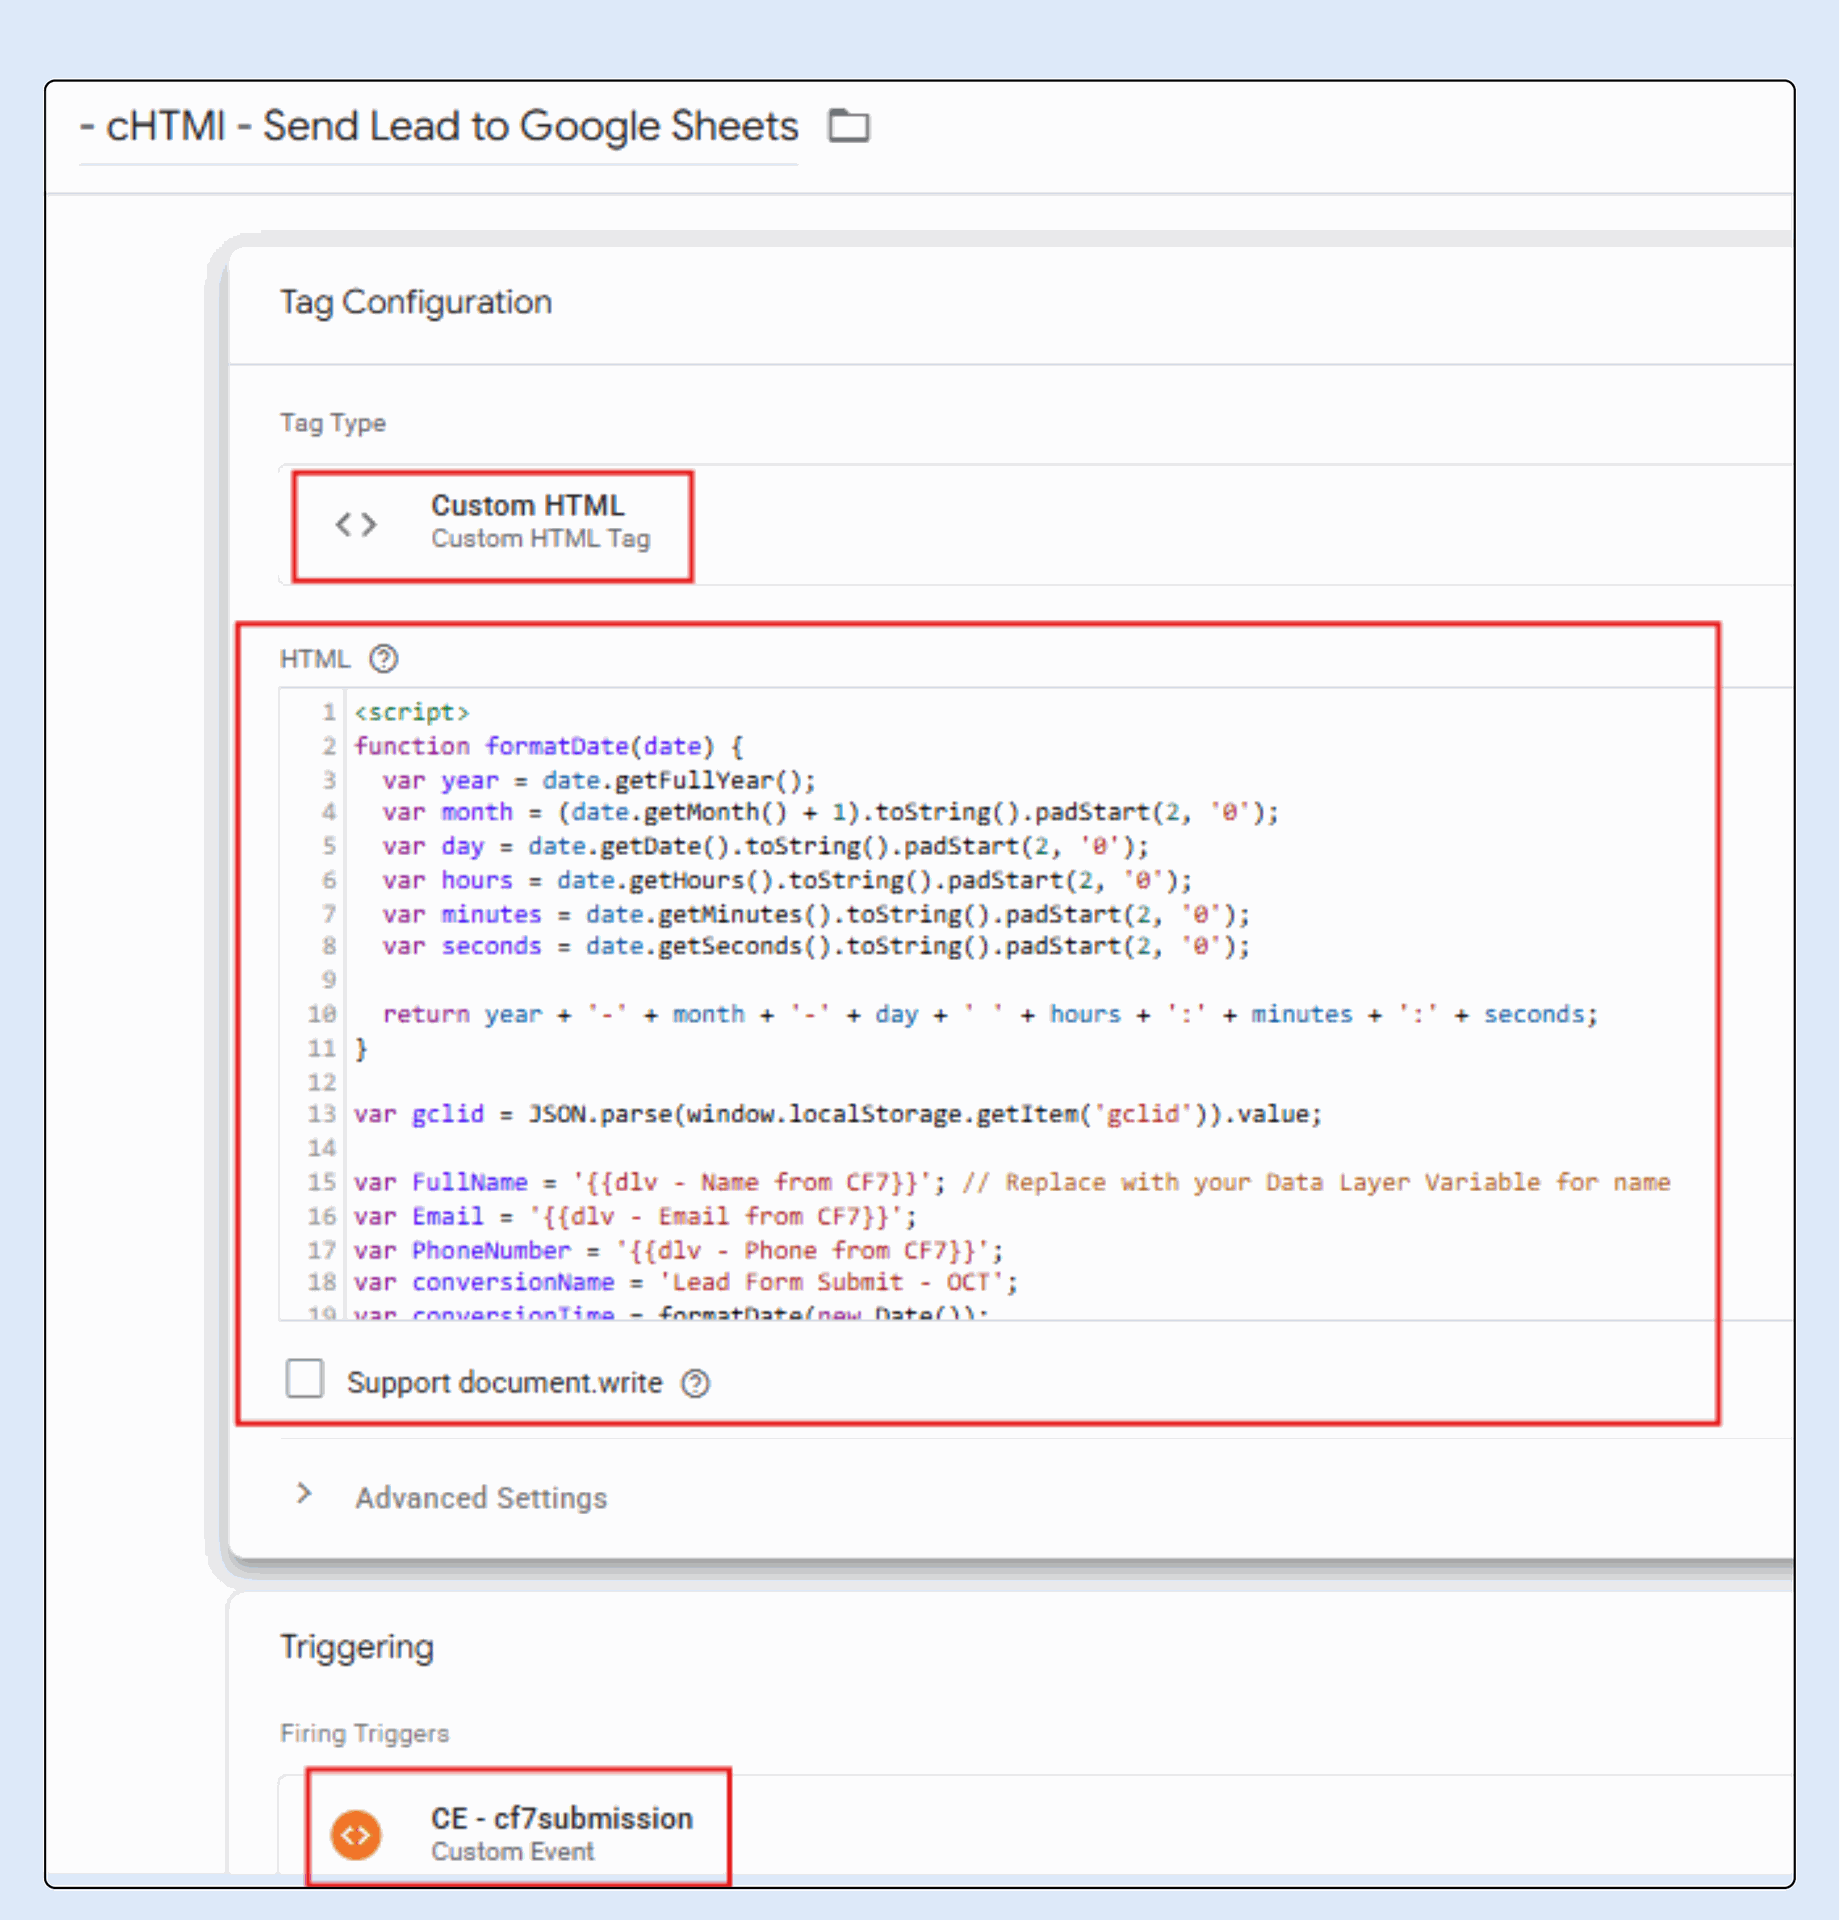Click the return statement in formatDate

[x=988, y=1015]
